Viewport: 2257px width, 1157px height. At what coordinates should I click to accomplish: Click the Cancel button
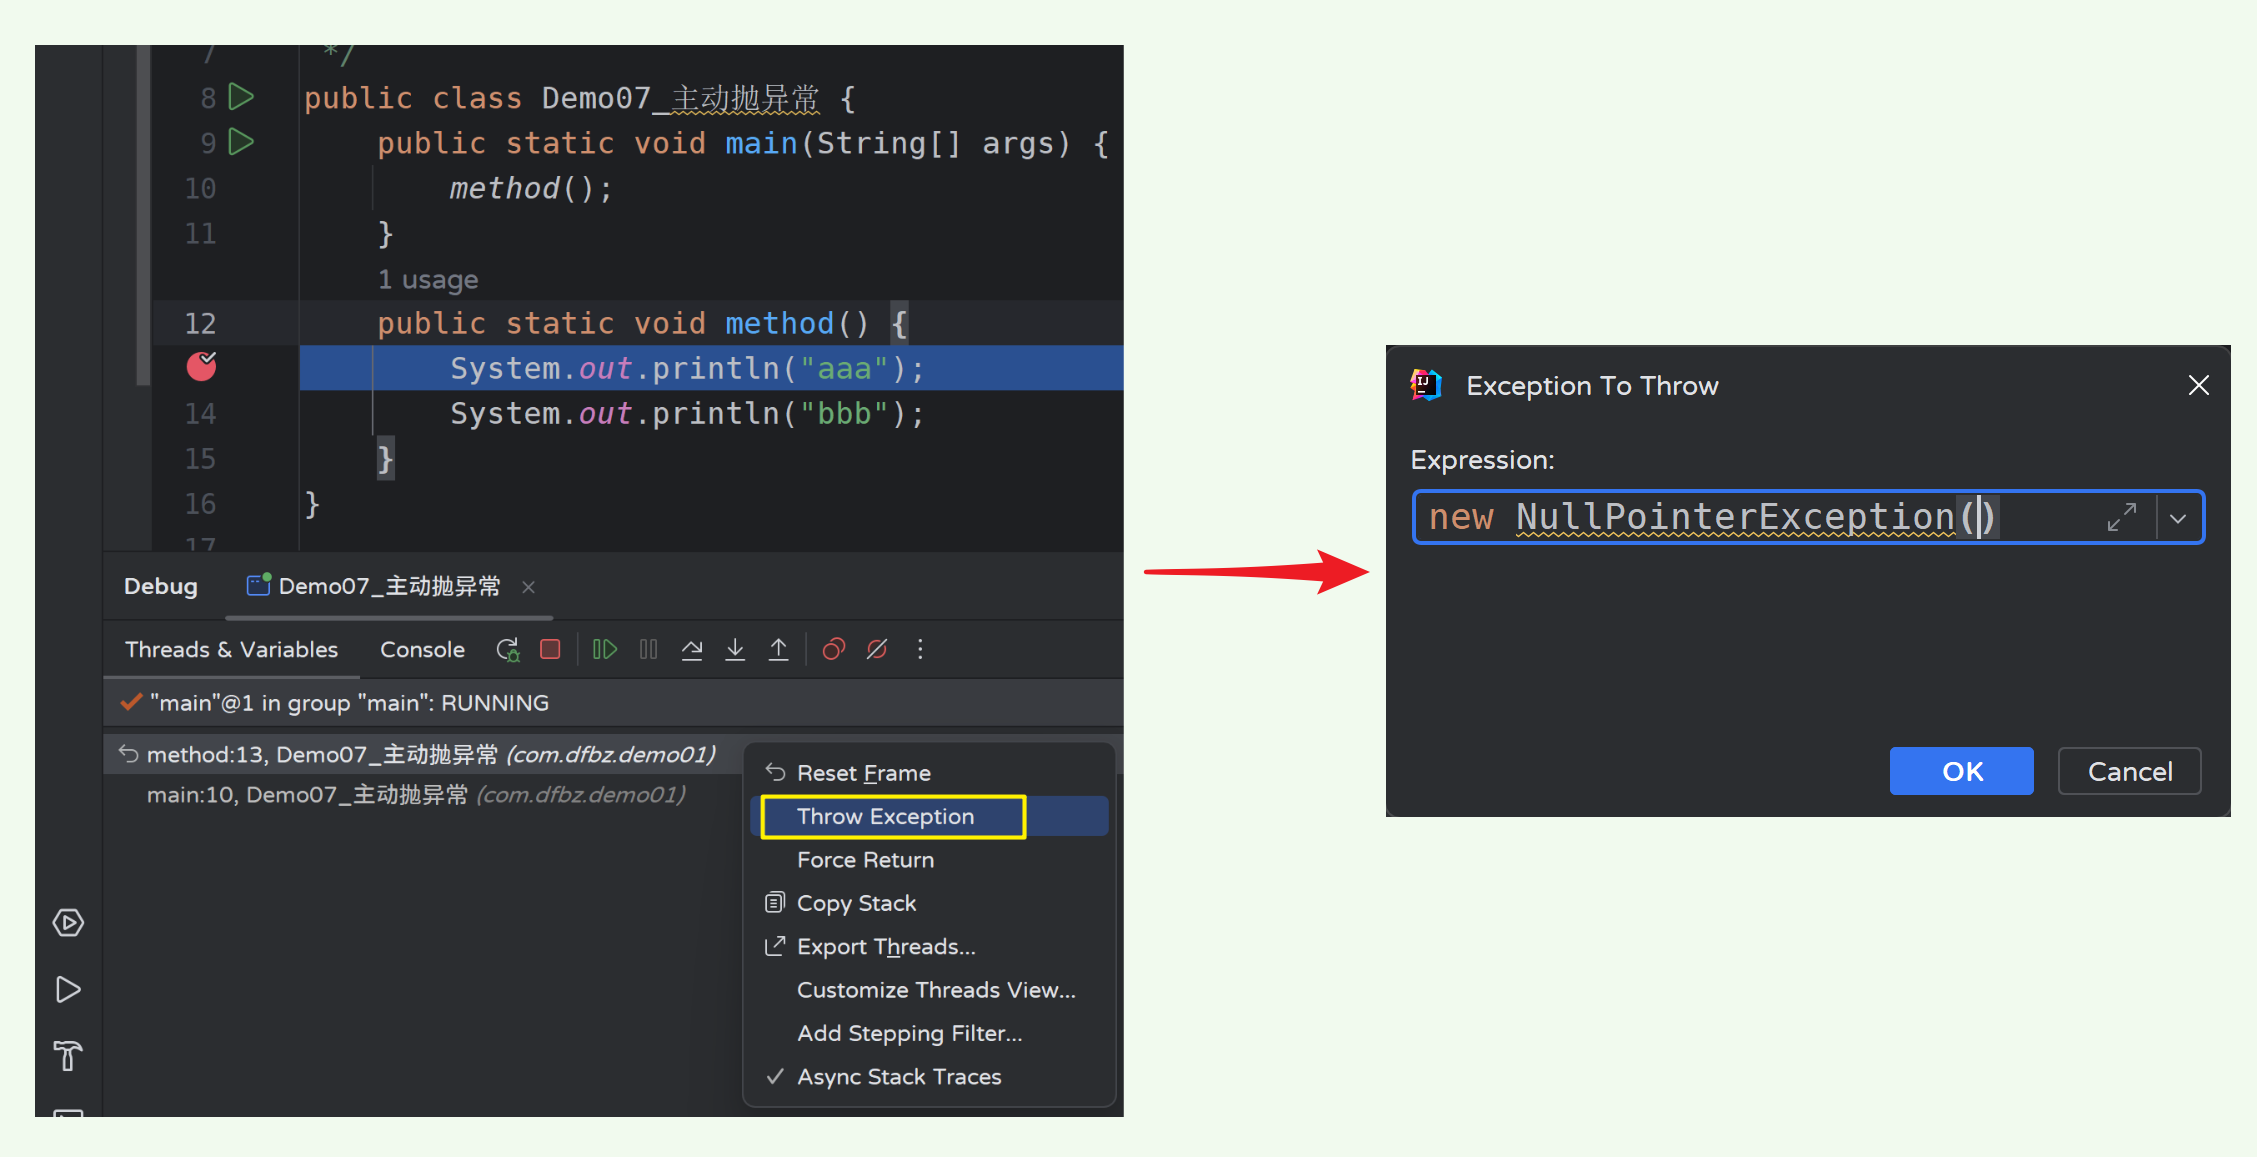point(2129,771)
